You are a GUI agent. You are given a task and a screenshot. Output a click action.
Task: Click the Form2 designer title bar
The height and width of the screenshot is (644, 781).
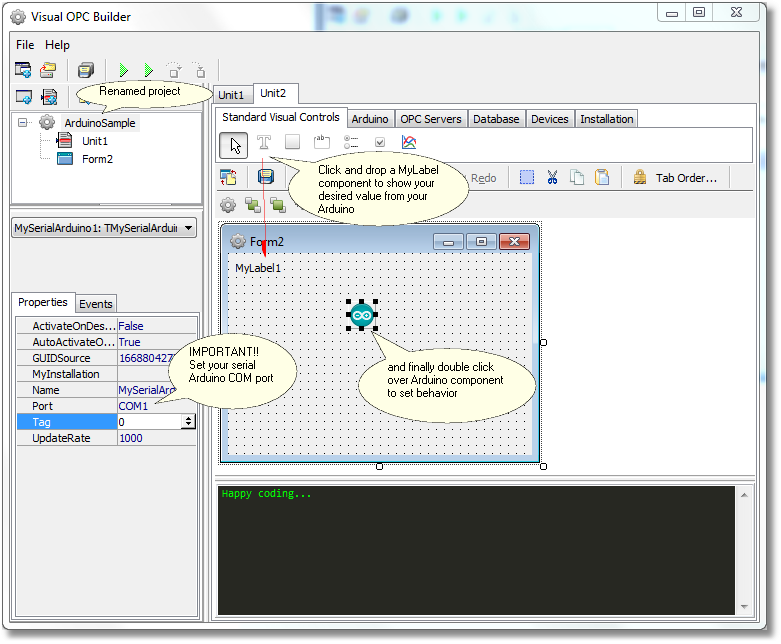click(379, 242)
